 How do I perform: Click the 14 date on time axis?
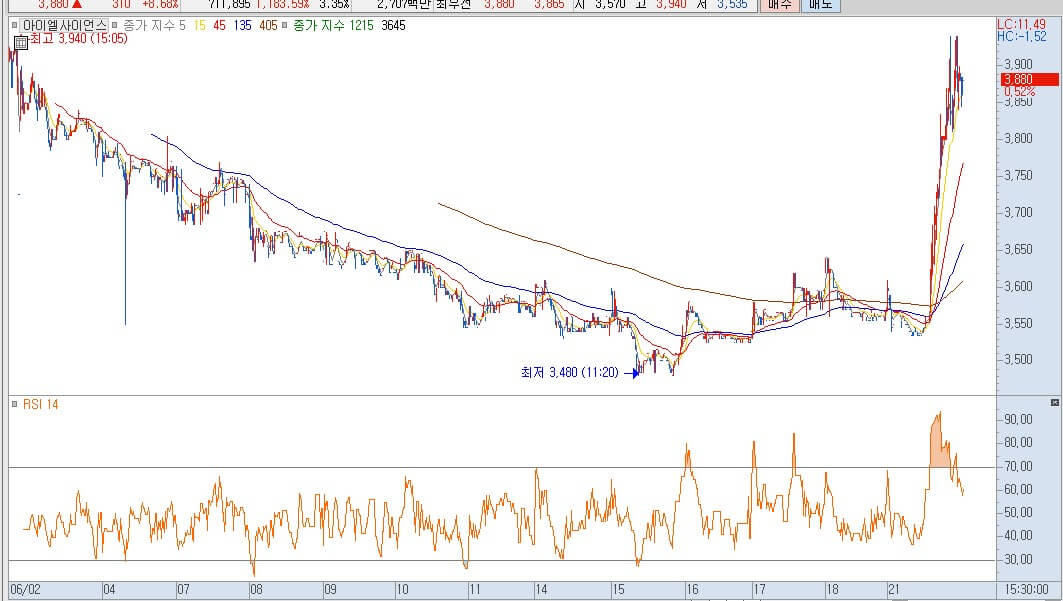[540, 589]
